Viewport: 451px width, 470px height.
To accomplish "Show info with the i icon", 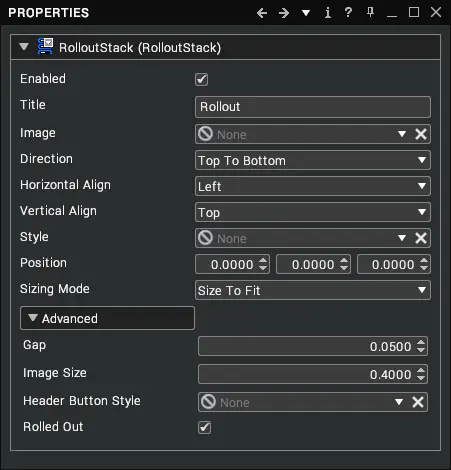I will click(x=328, y=13).
